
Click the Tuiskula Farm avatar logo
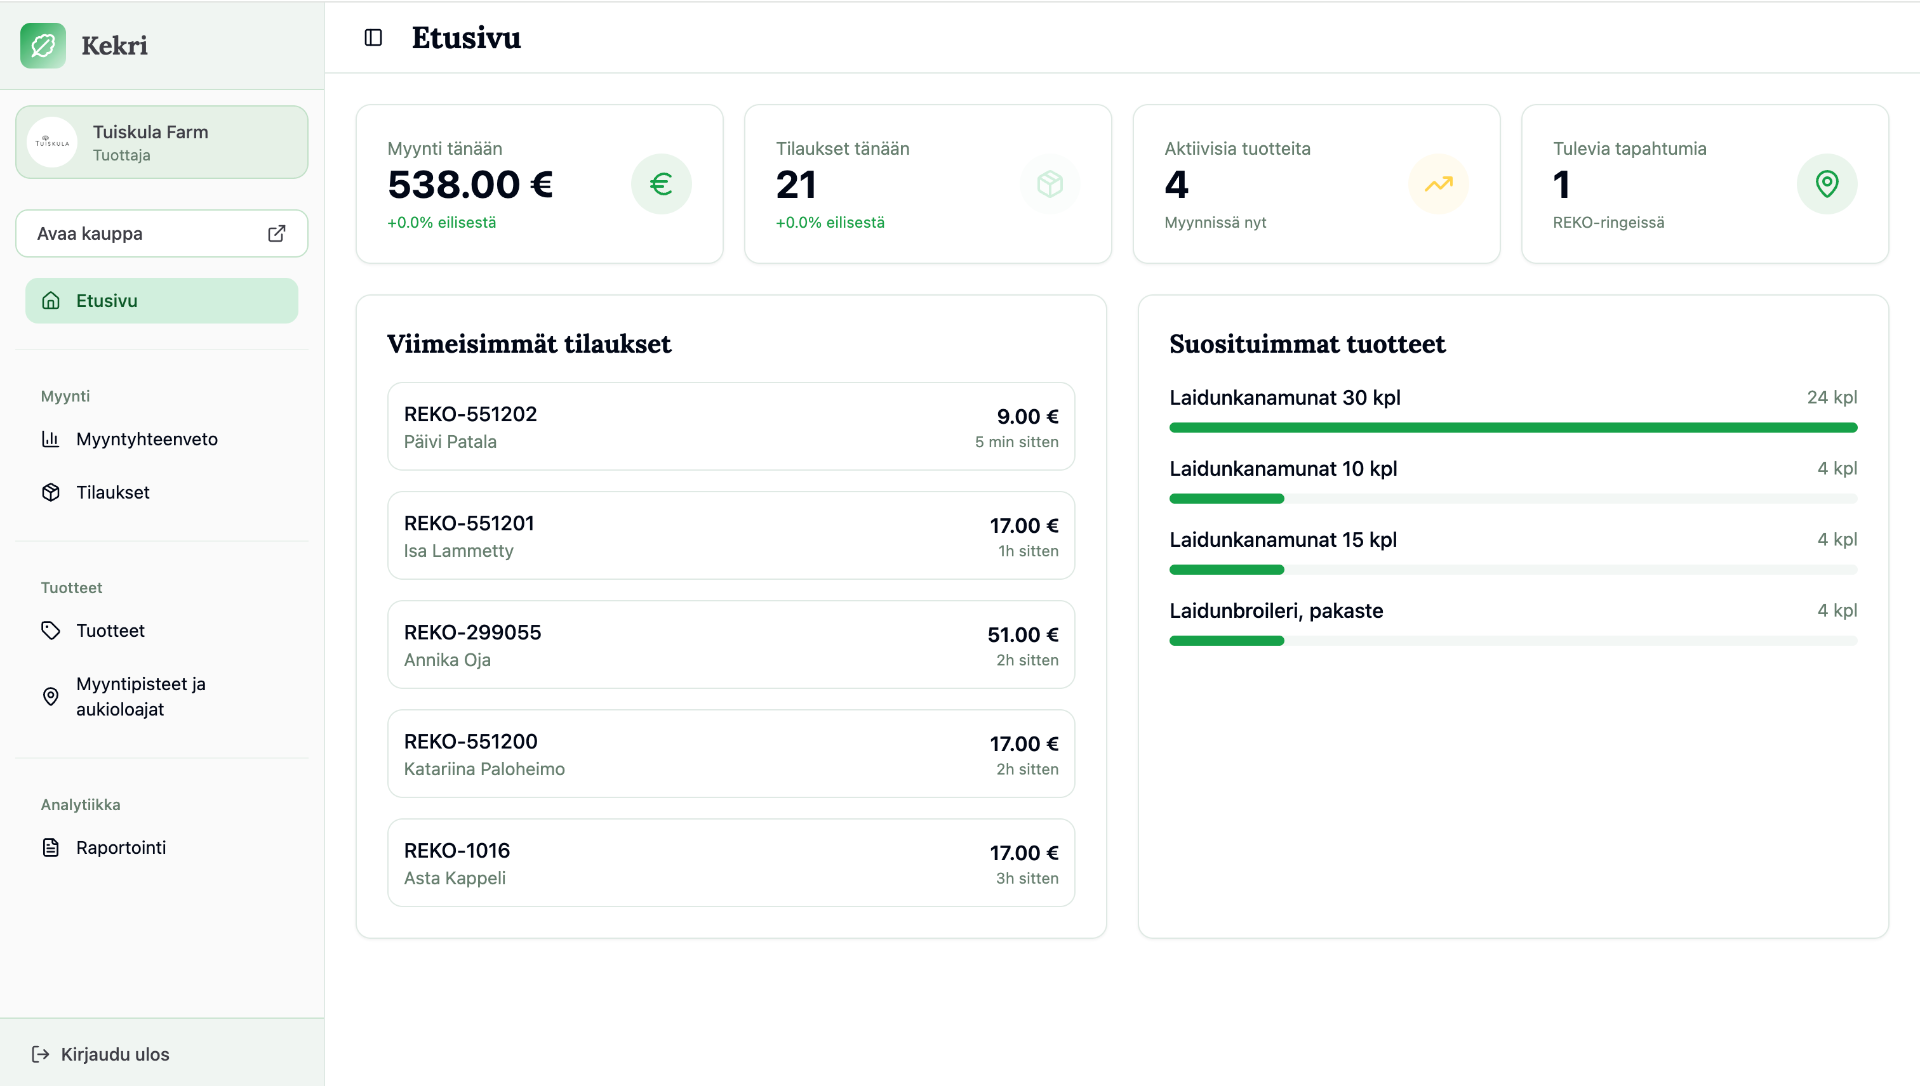(x=52, y=142)
